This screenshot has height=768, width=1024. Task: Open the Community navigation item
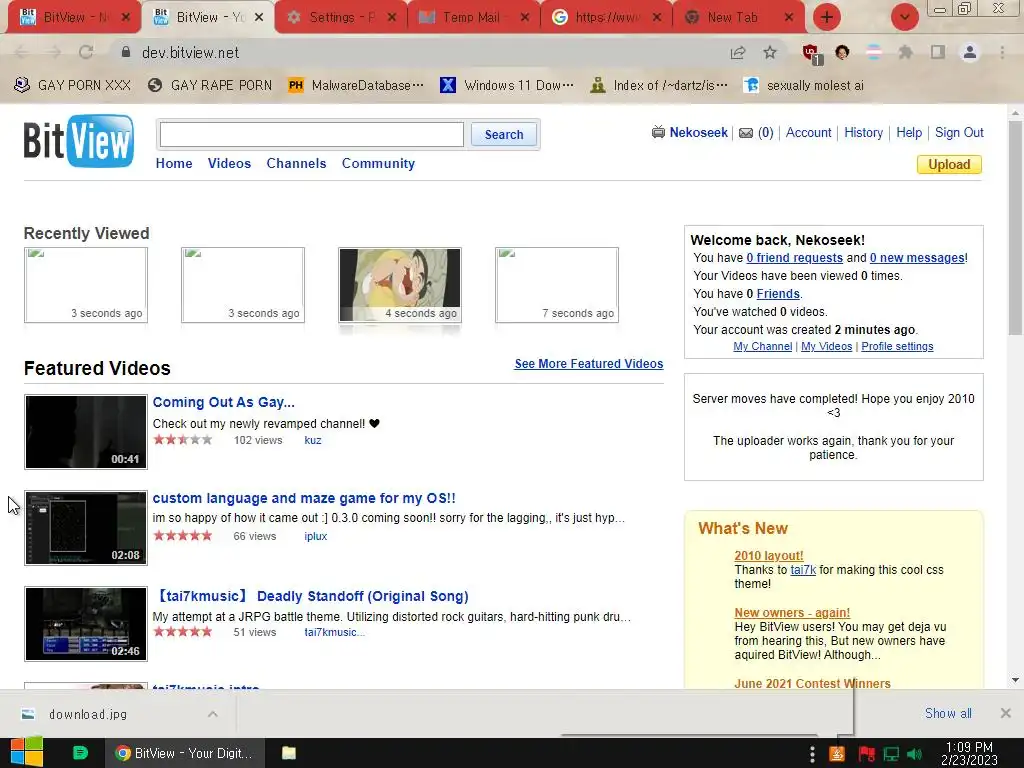click(x=378, y=163)
